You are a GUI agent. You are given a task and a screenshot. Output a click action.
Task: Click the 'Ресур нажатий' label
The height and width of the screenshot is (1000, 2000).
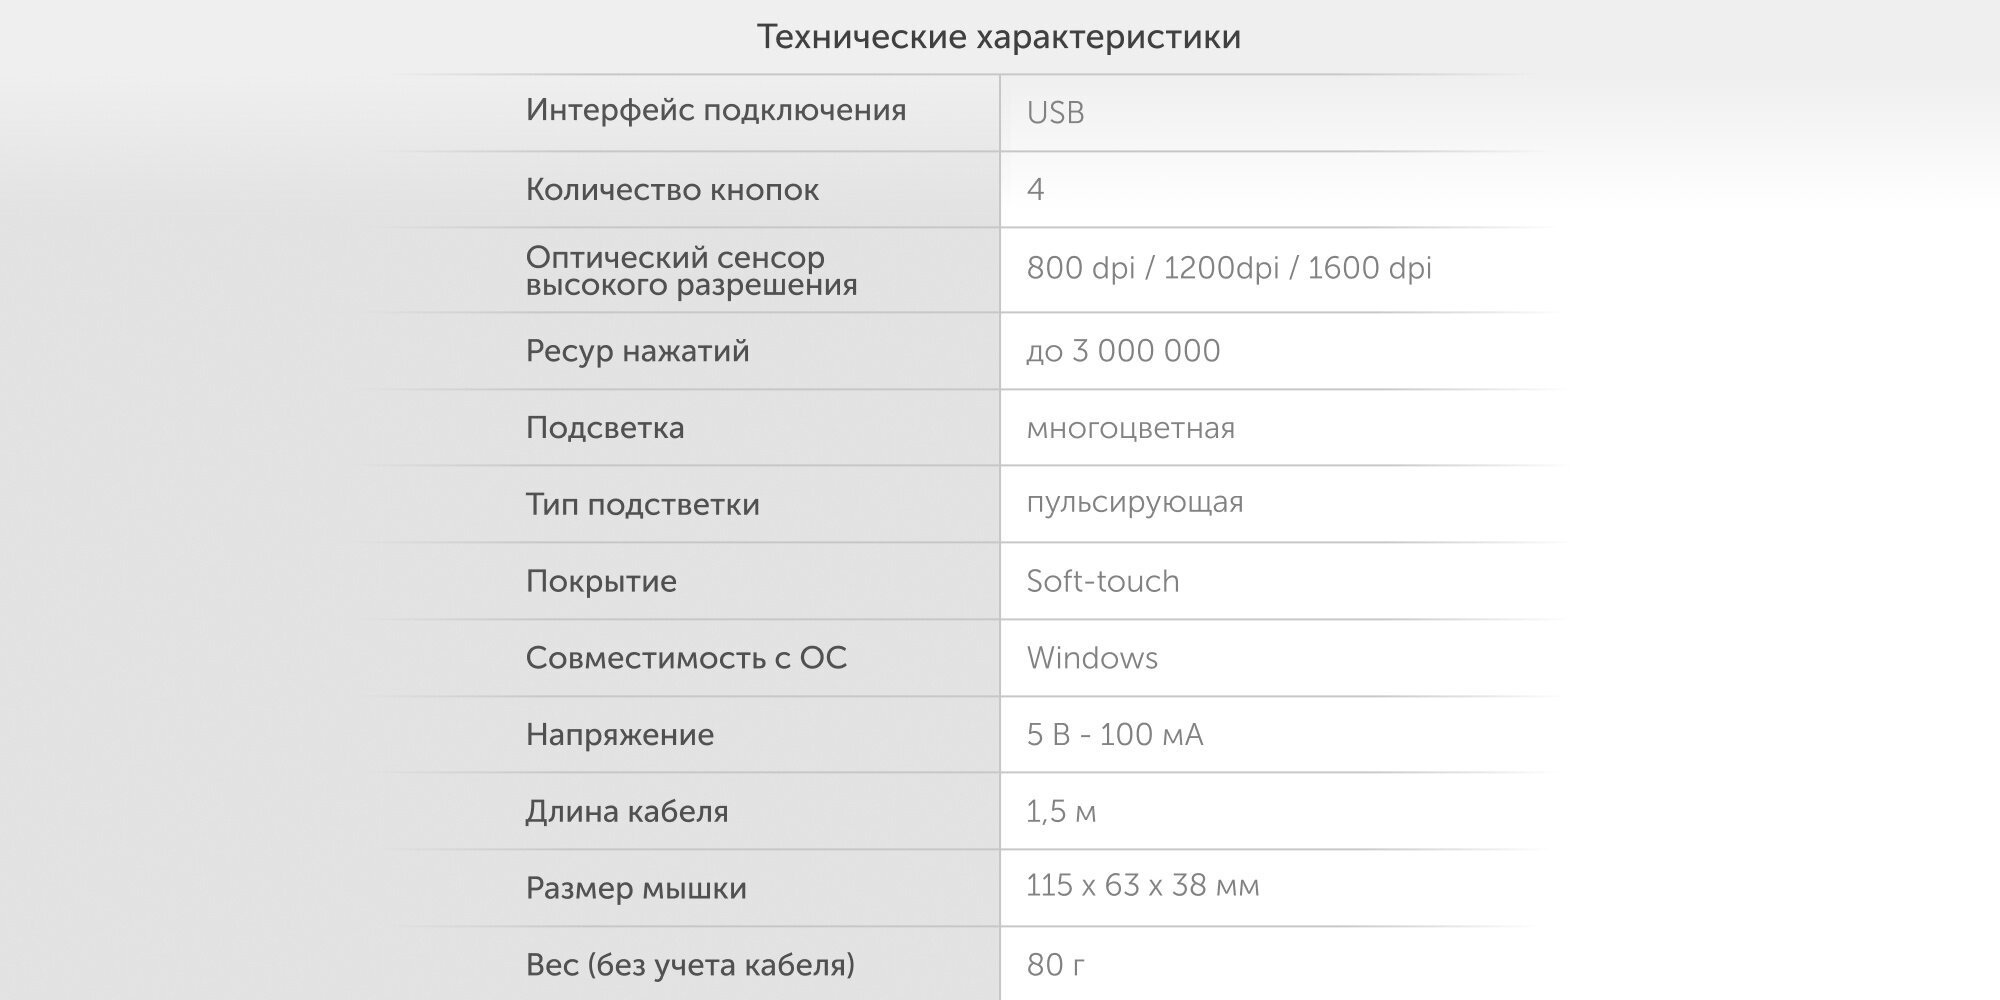pyautogui.click(x=637, y=351)
